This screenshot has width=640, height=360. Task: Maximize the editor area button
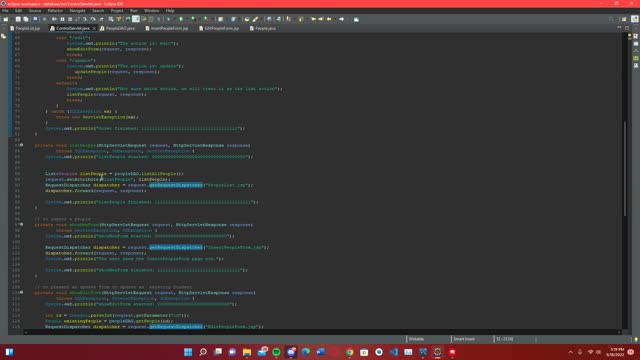627,28
